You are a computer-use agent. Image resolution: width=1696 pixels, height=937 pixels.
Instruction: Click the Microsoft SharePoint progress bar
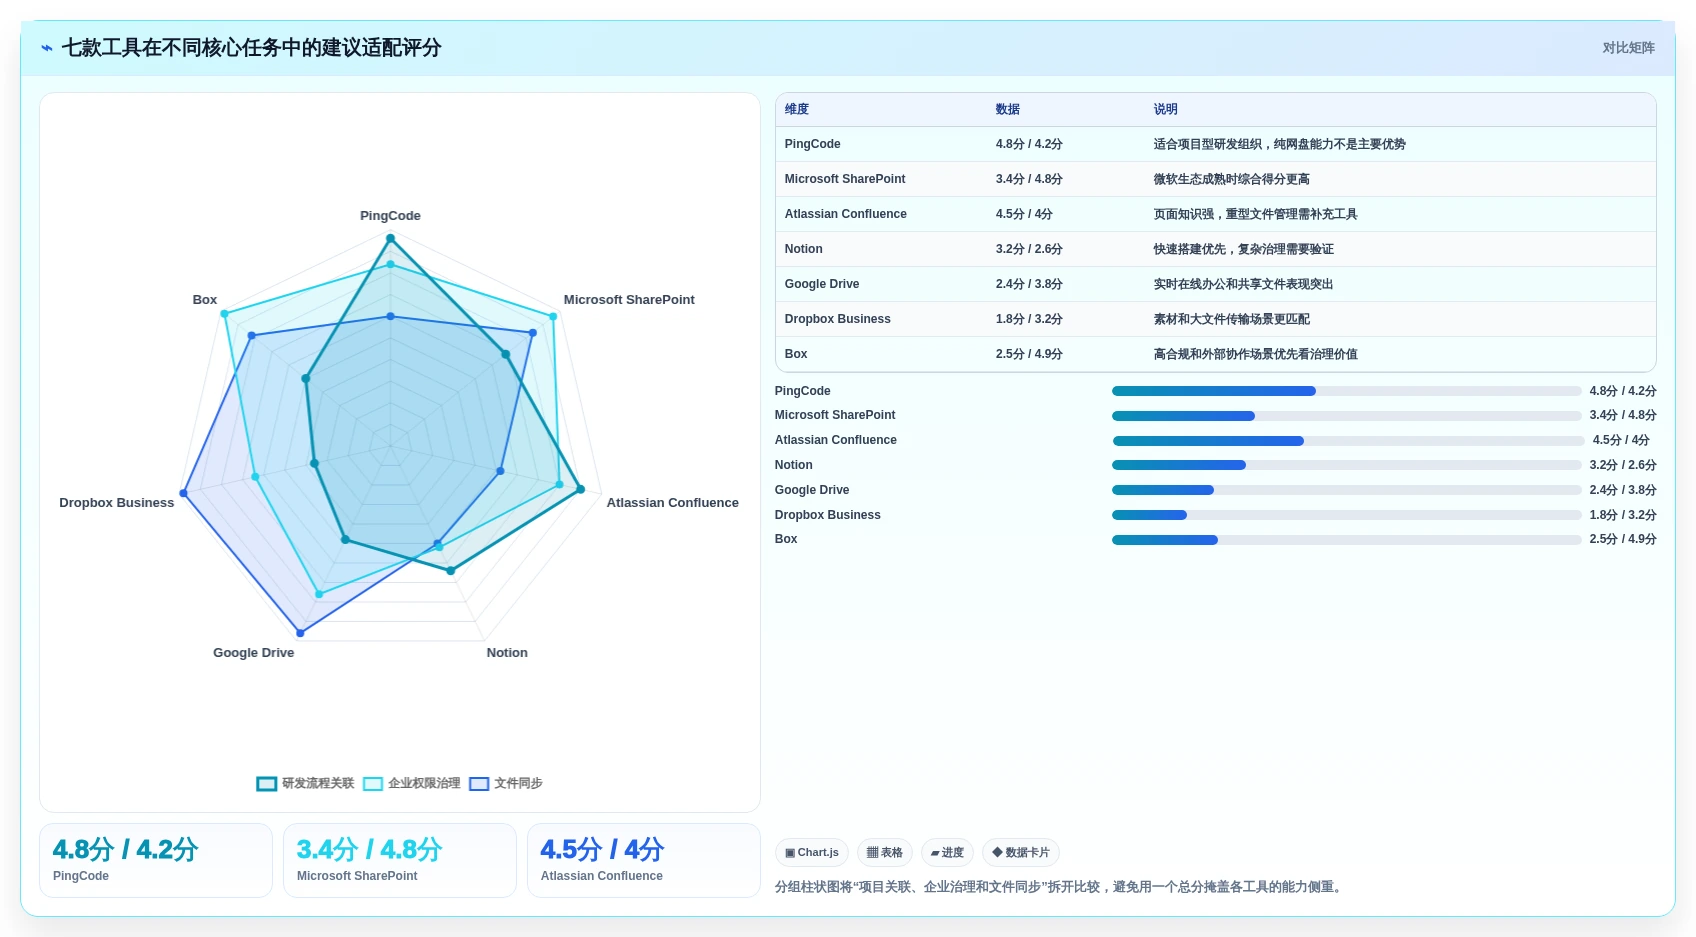point(1346,416)
